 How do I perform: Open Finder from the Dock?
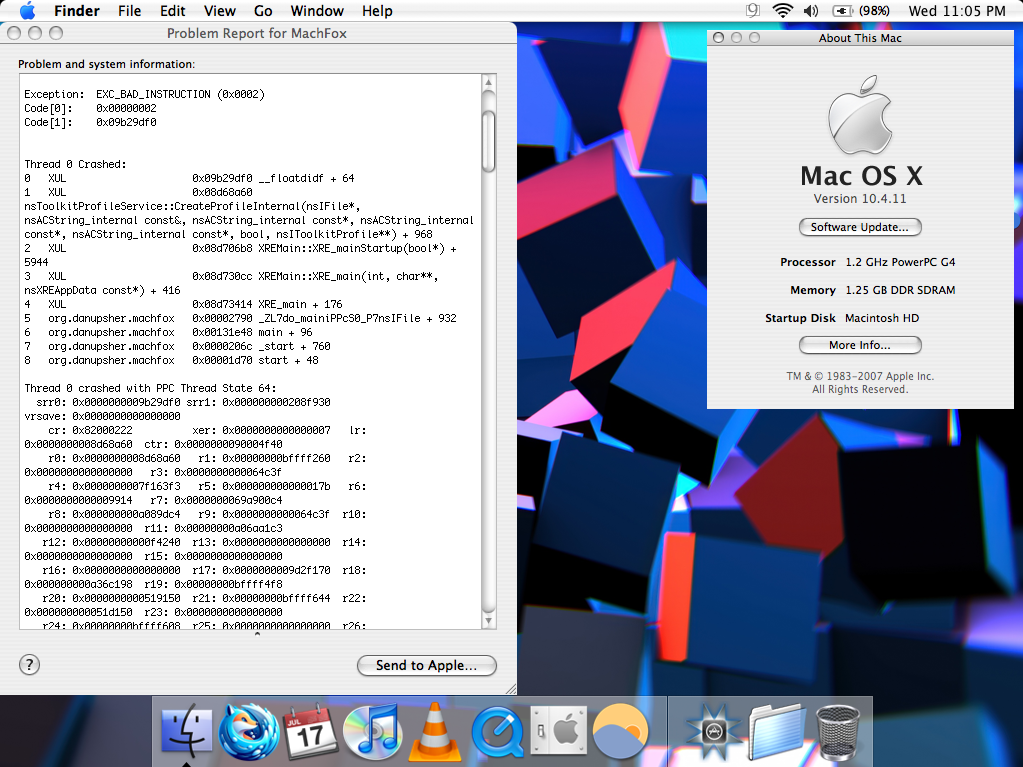pos(187,731)
